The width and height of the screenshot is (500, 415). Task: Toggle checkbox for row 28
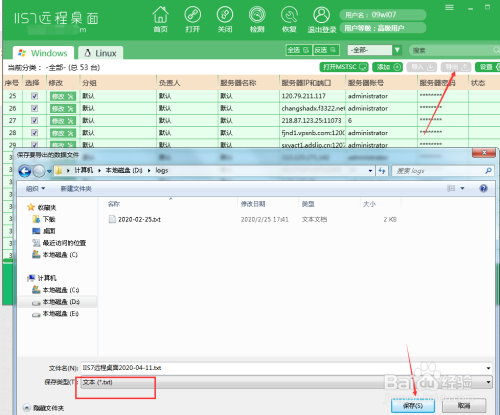34,133
